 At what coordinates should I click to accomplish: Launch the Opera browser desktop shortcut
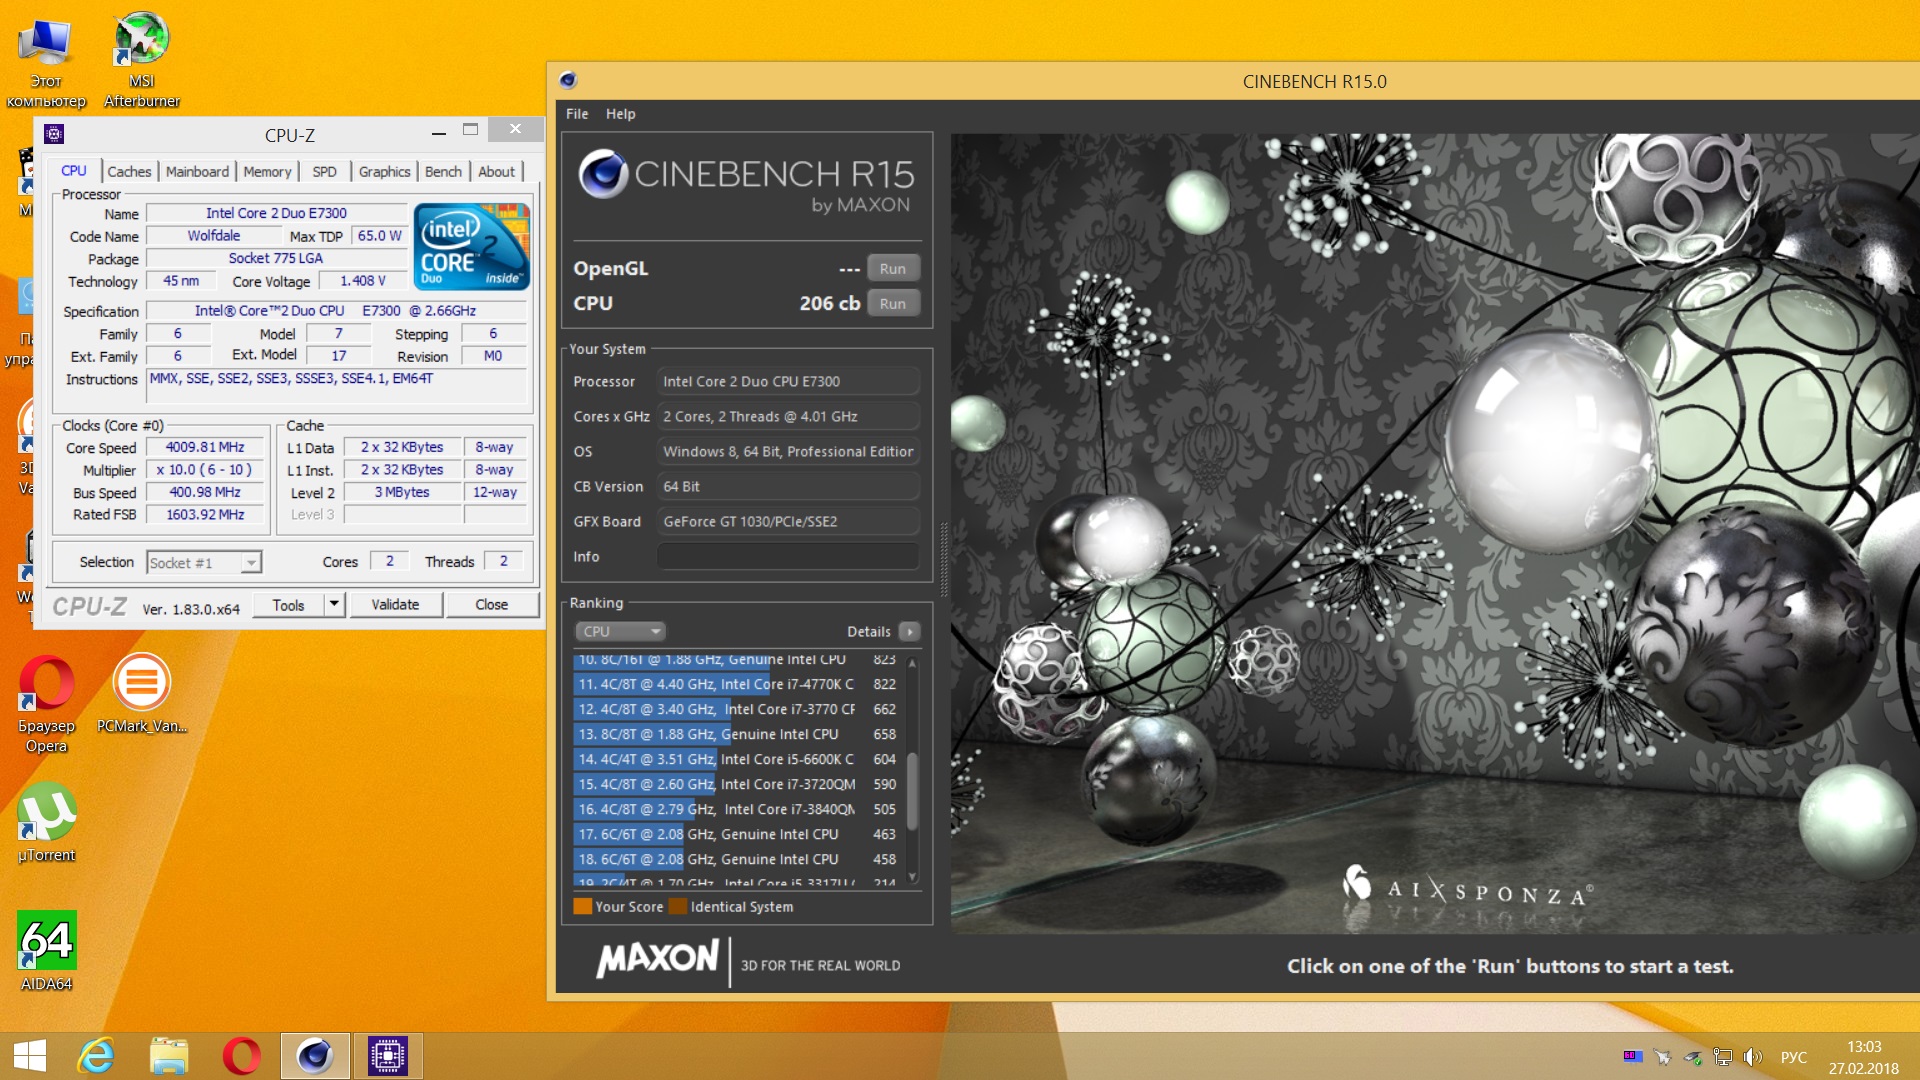(x=46, y=703)
